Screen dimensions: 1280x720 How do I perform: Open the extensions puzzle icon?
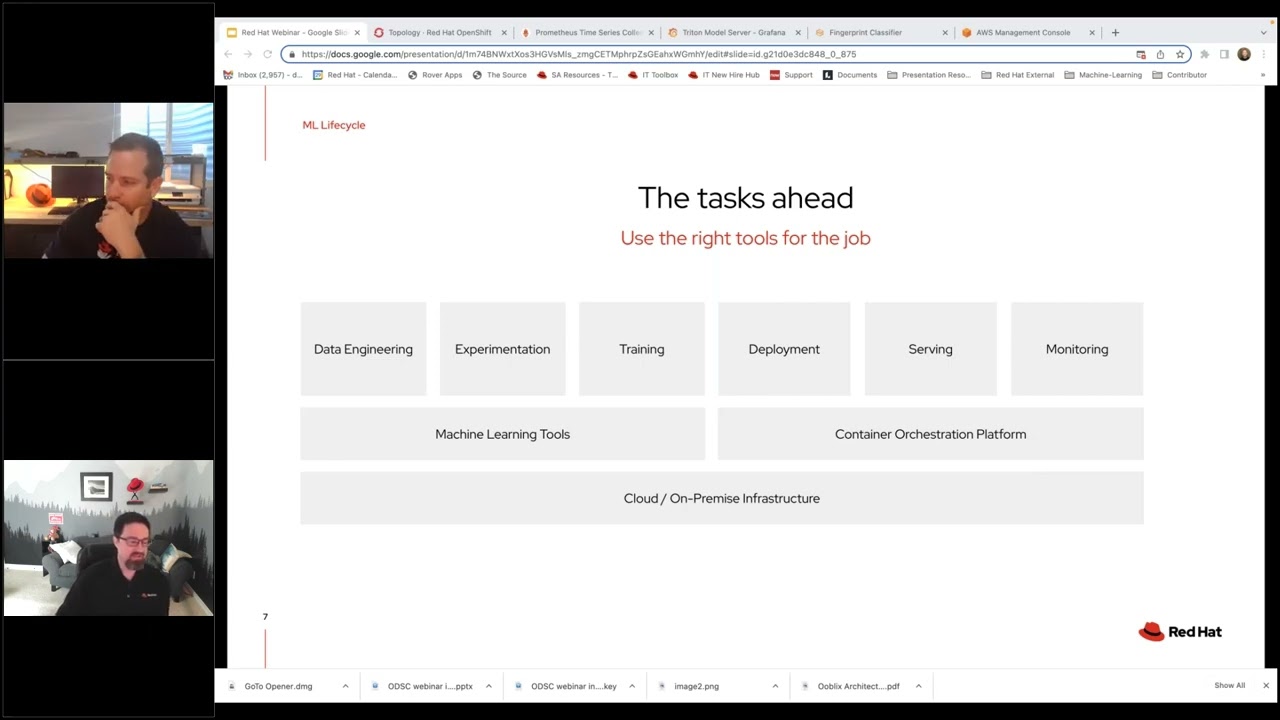pos(1204,54)
